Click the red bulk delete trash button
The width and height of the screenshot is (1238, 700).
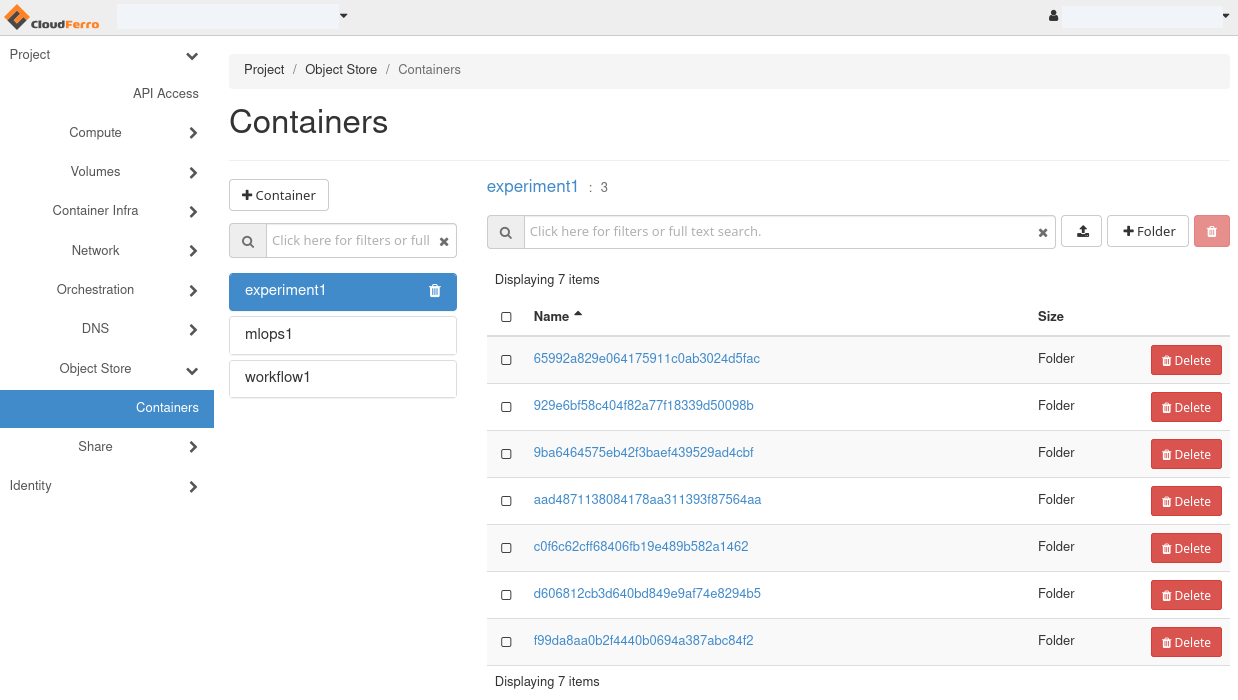(x=1212, y=231)
